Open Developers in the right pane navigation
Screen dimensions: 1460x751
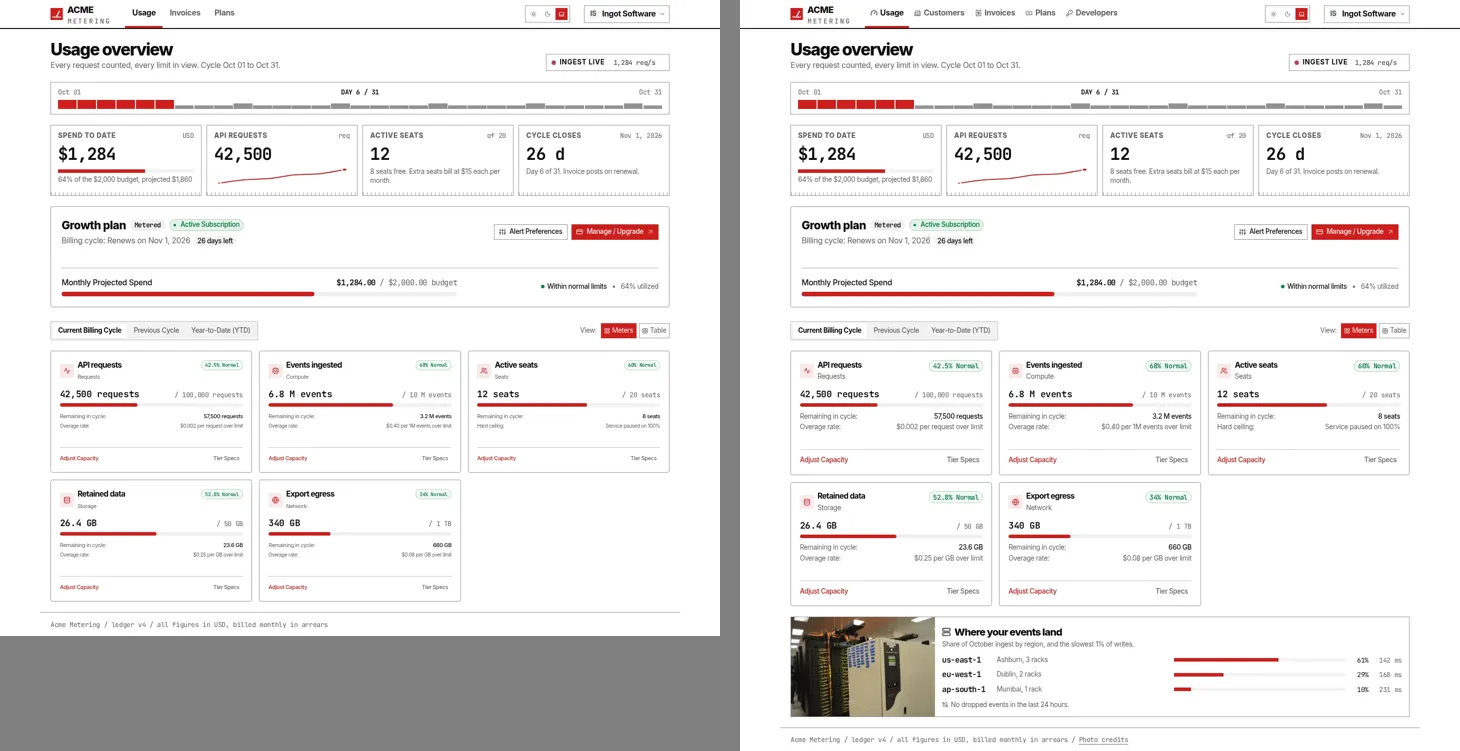[1092, 13]
